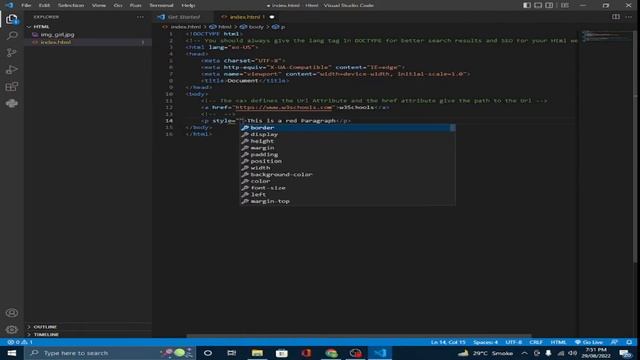Click the feedback icon in status bar
The height and width of the screenshot is (360, 640).
[614, 342]
